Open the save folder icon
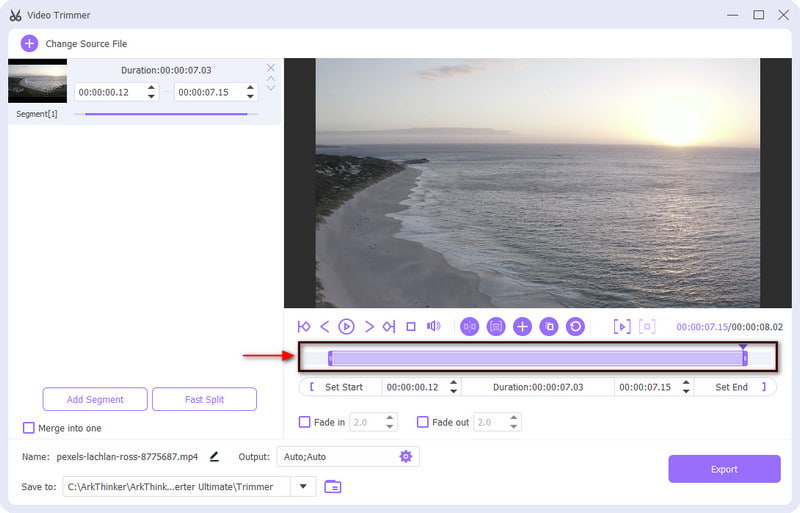 click(x=333, y=486)
